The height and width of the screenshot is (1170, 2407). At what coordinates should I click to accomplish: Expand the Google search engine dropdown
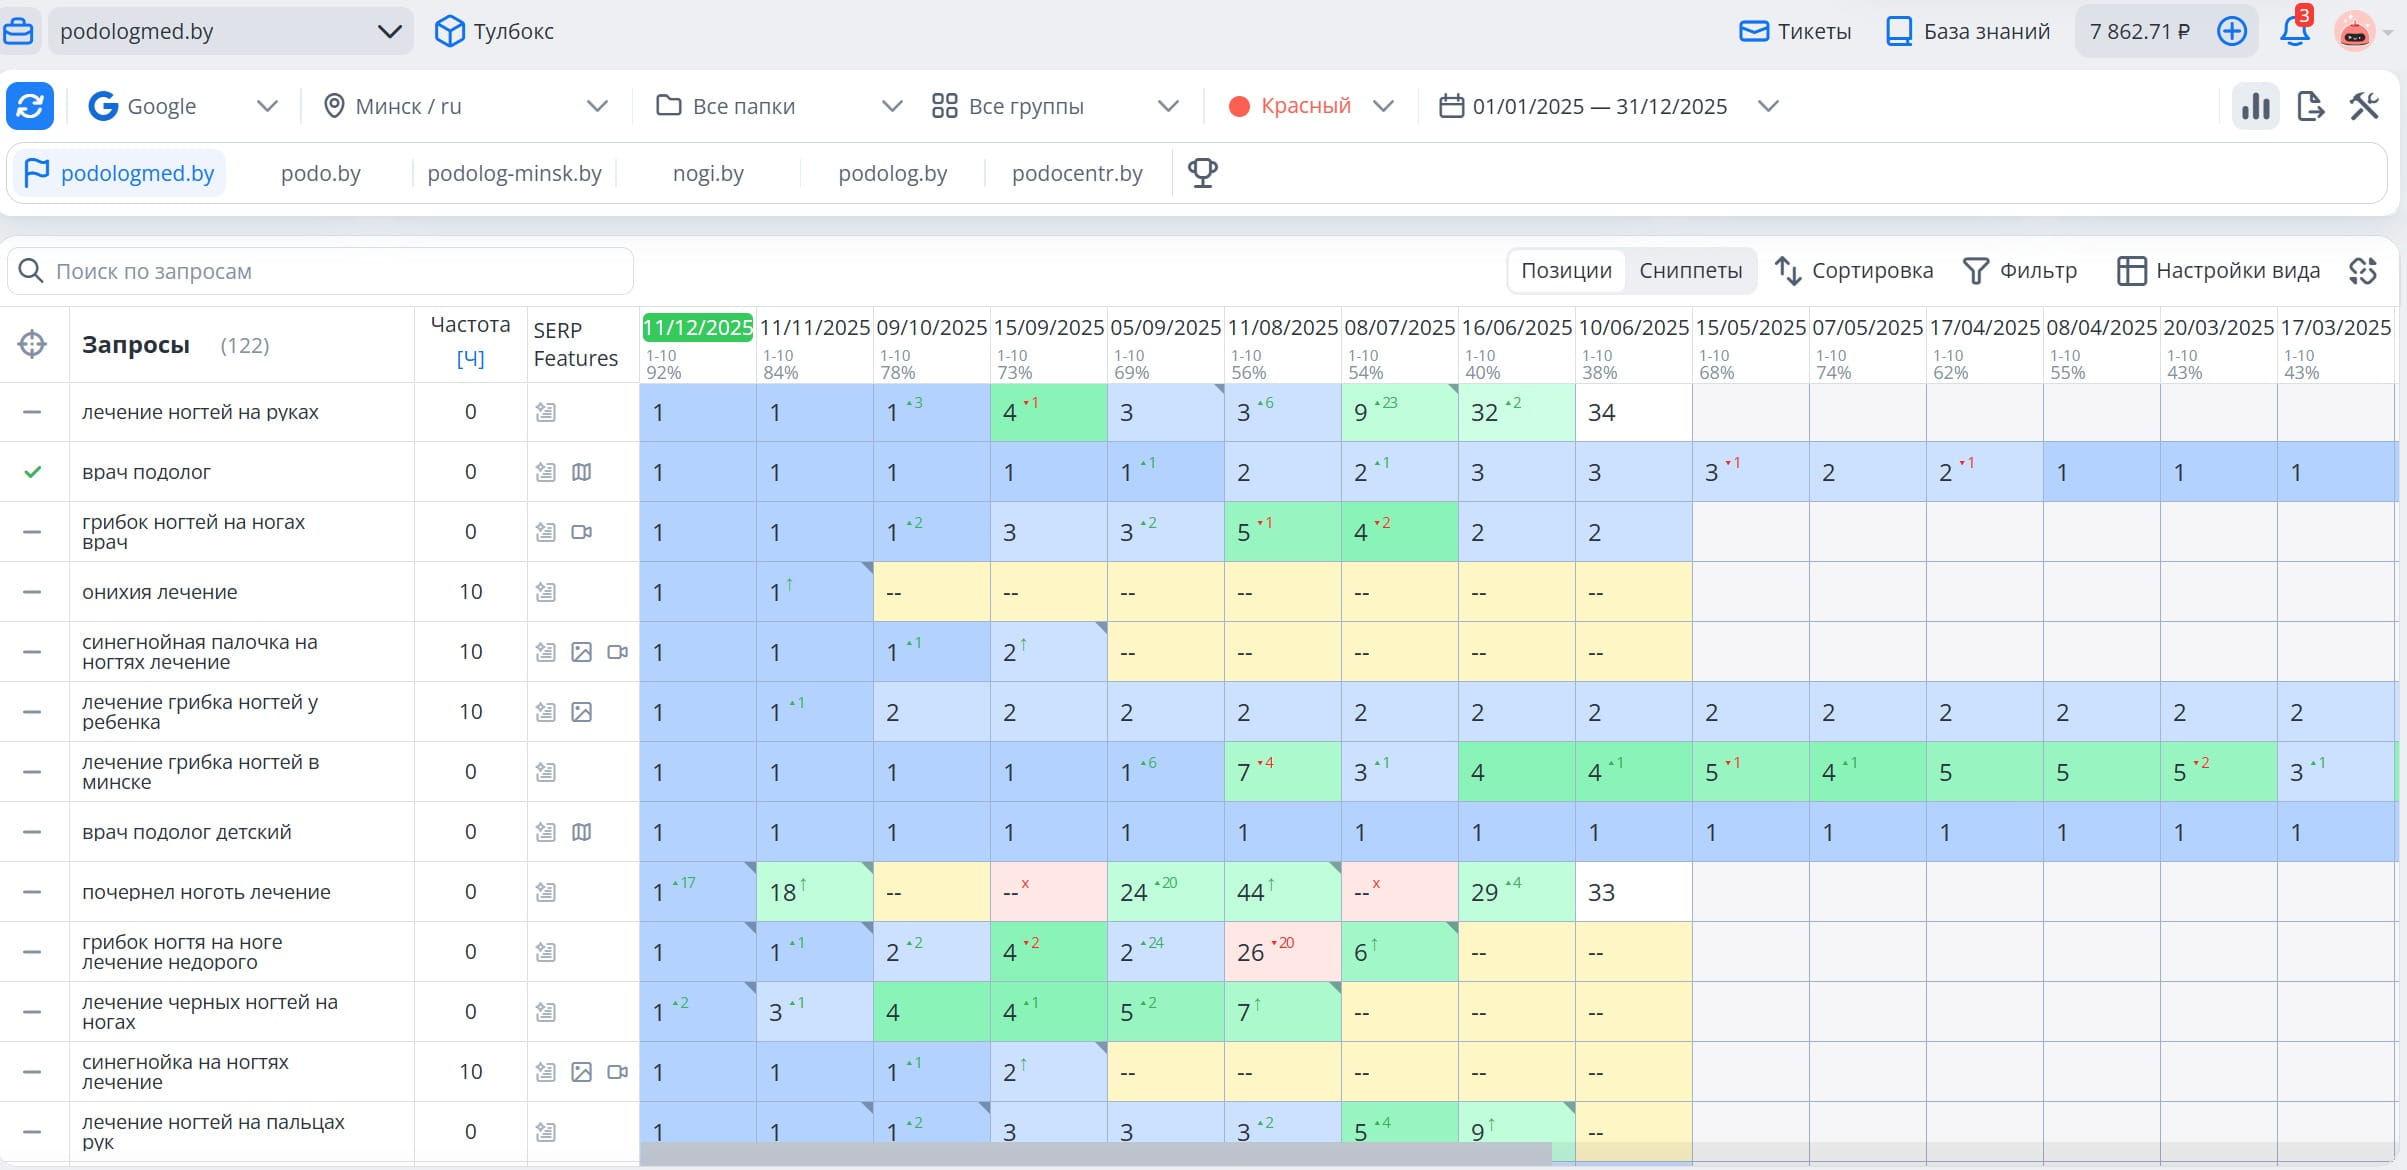pyautogui.click(x=183, y=106)
